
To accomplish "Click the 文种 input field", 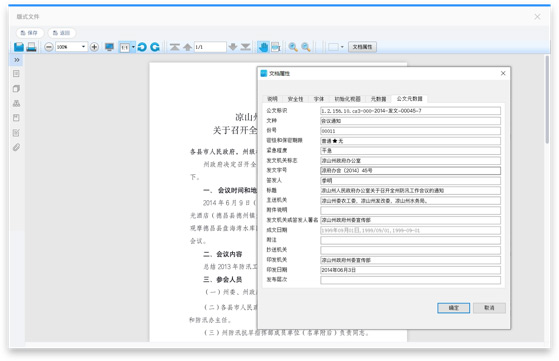I will click(x=410, y=121).
